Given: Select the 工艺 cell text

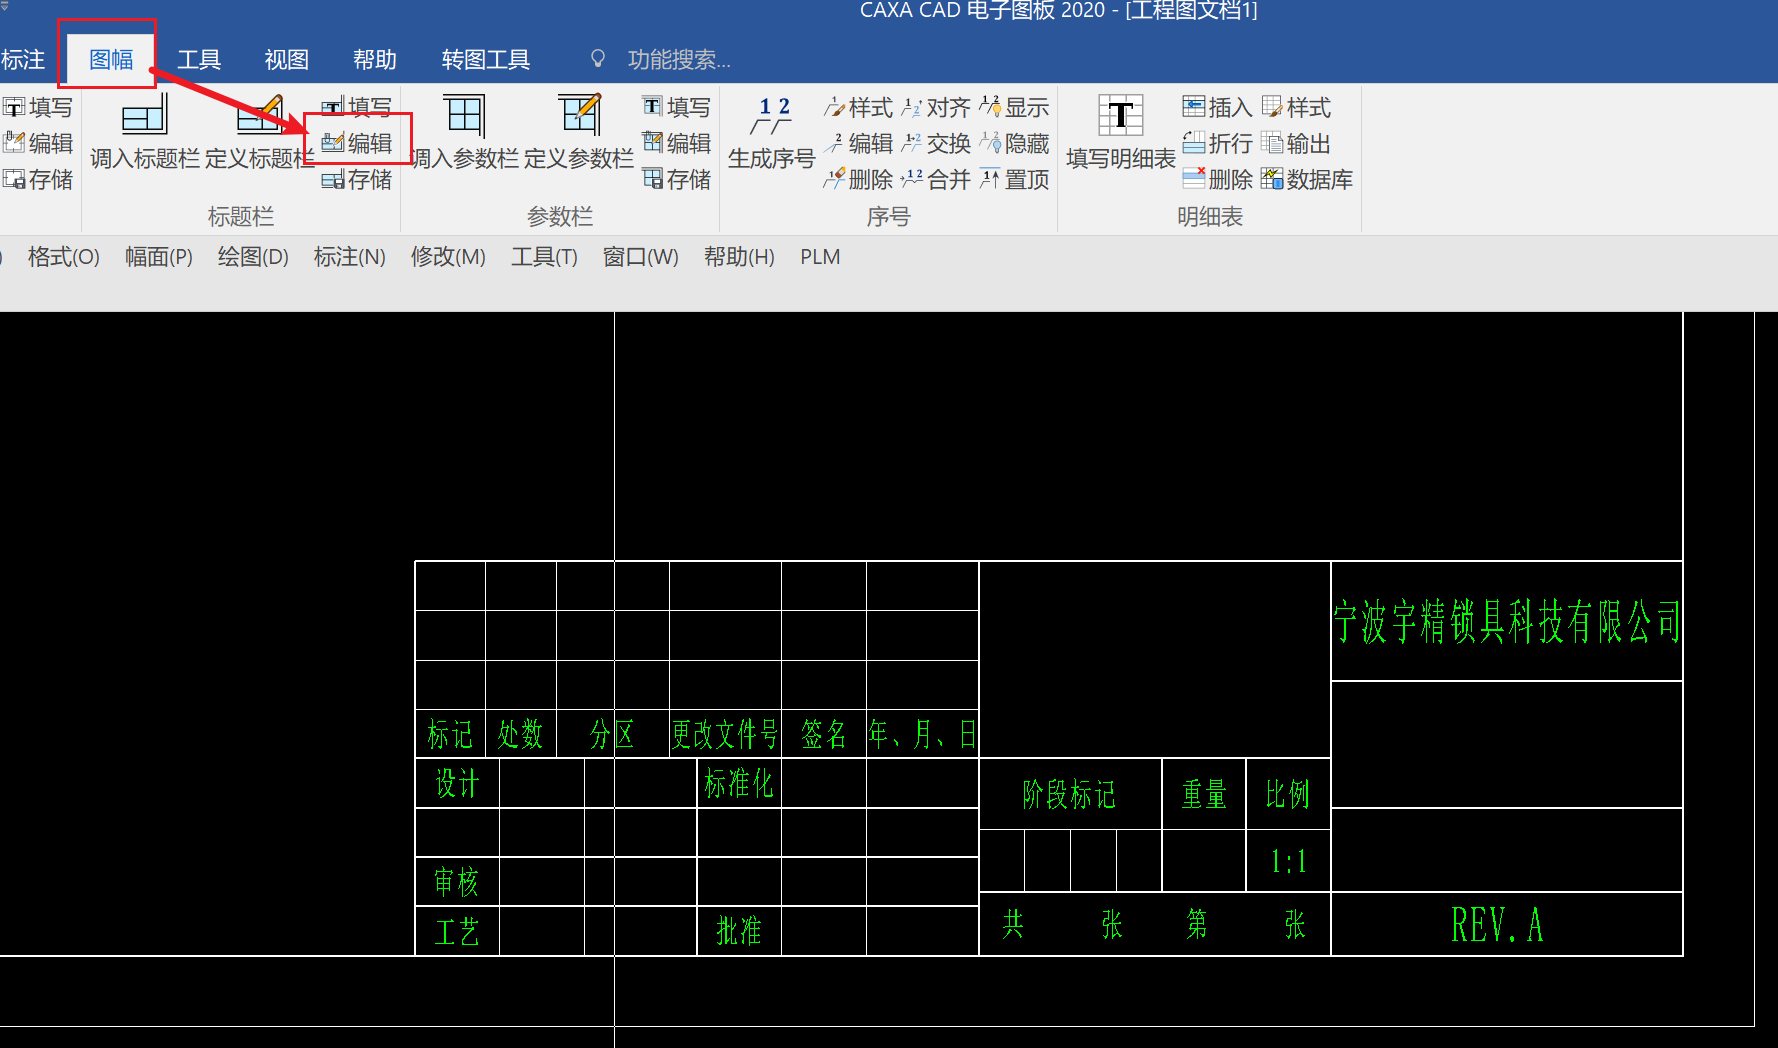Looking at the screenshot, I should tap(457, 932).
